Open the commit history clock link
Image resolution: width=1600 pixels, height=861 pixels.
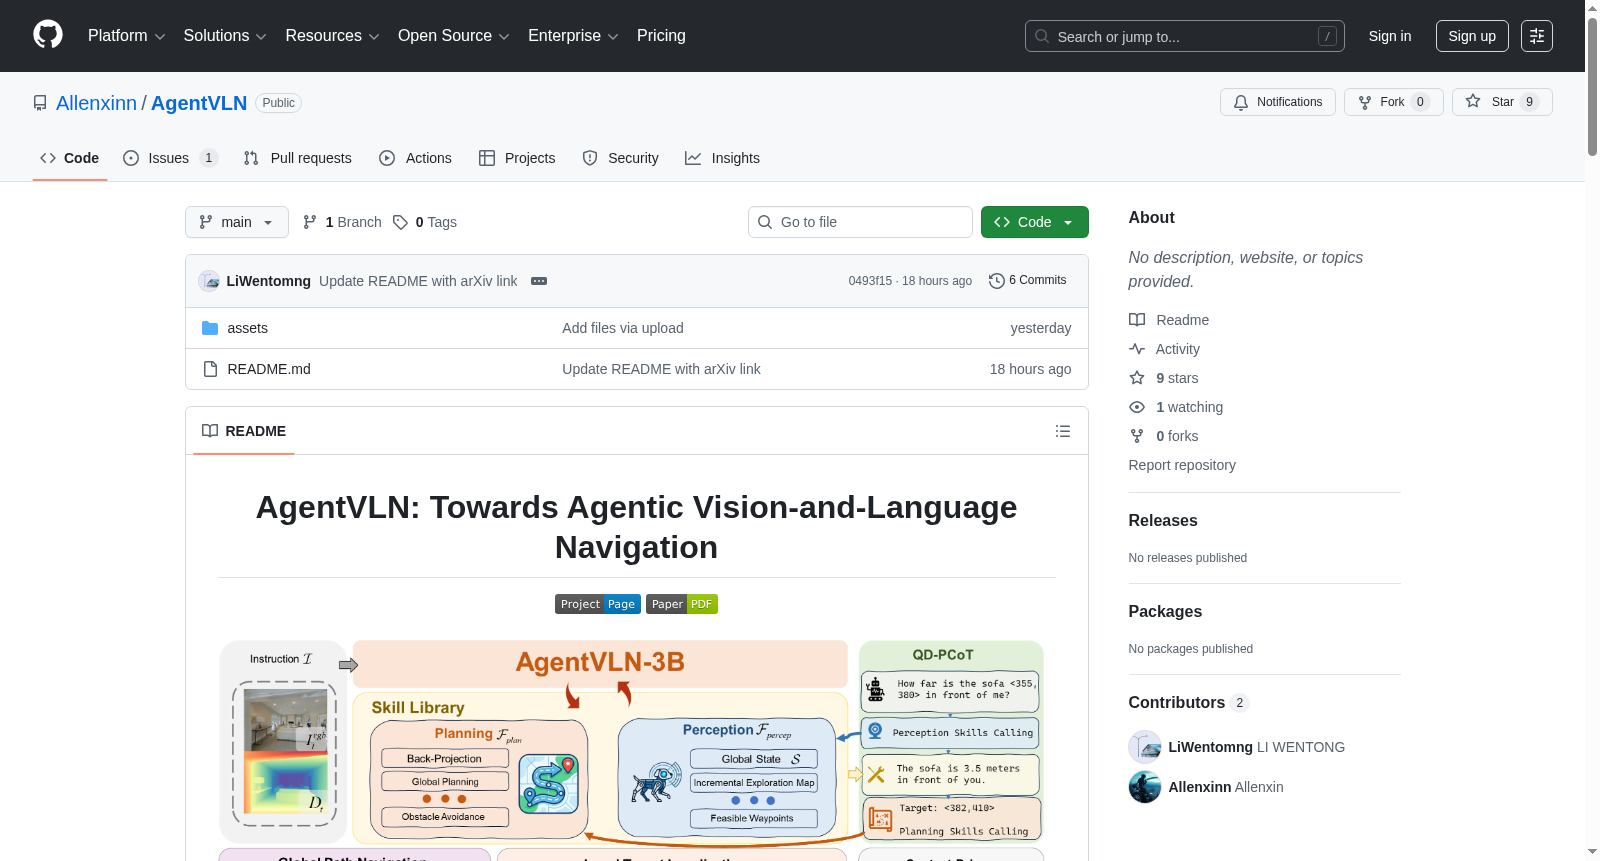coord(1027,280)
